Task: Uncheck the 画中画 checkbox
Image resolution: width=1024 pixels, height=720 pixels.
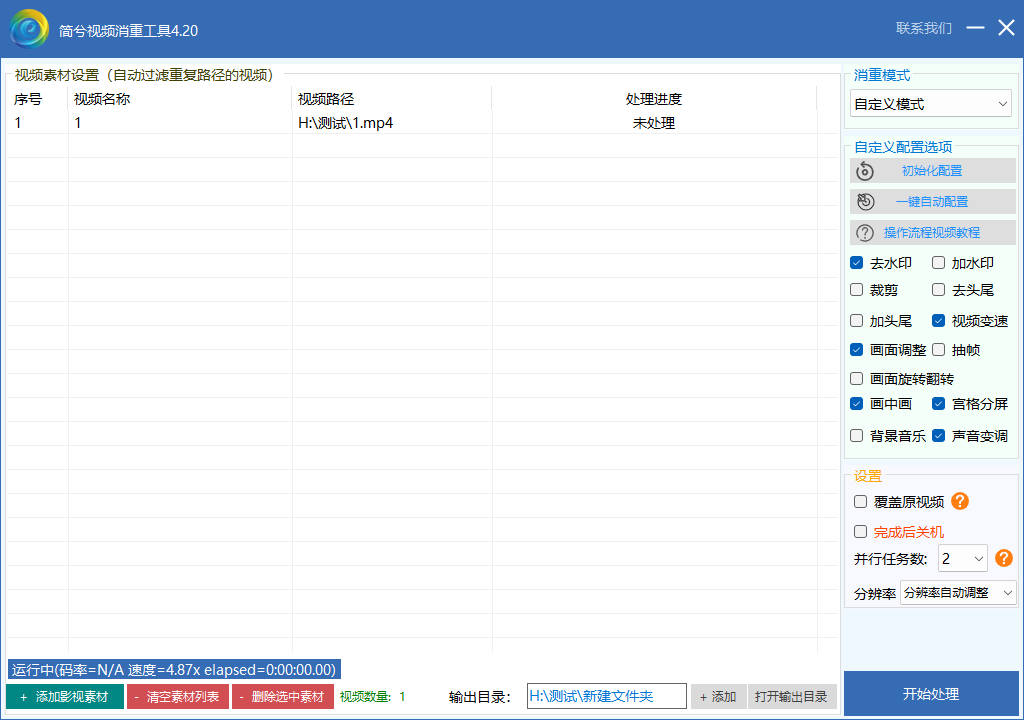Action: tap(857, 404)
